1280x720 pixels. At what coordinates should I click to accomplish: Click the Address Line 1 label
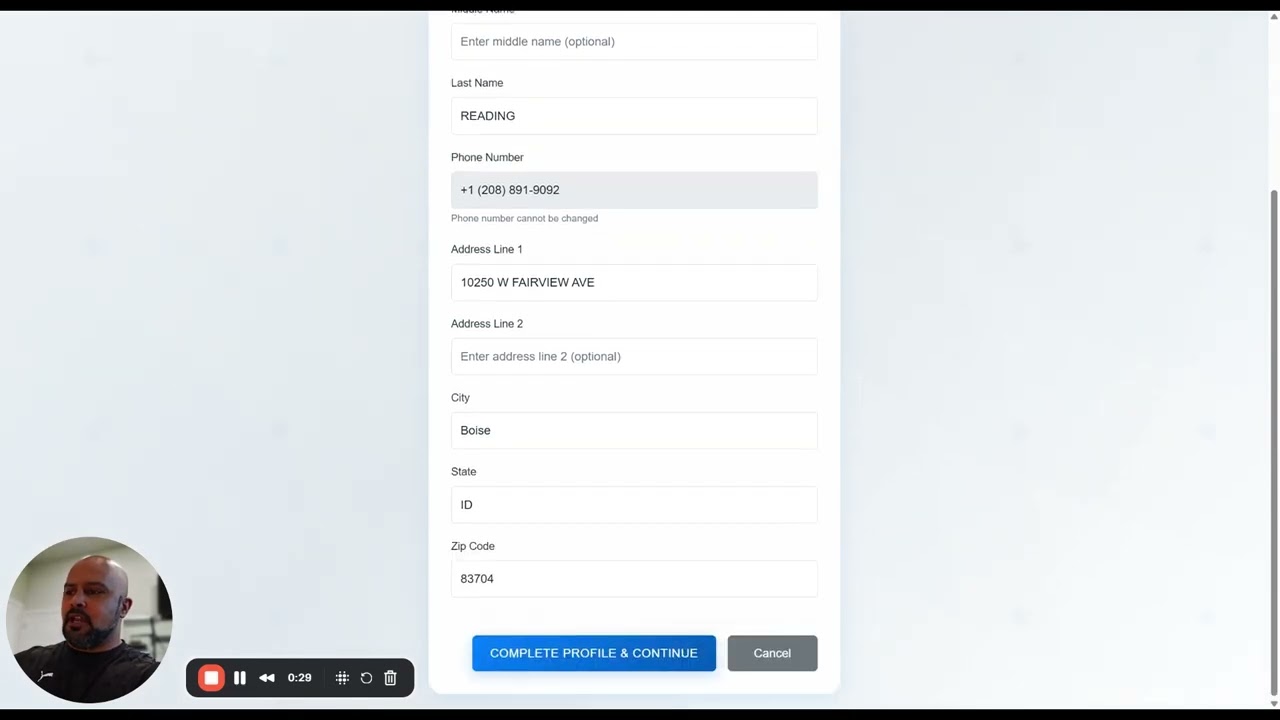(486, 249)
